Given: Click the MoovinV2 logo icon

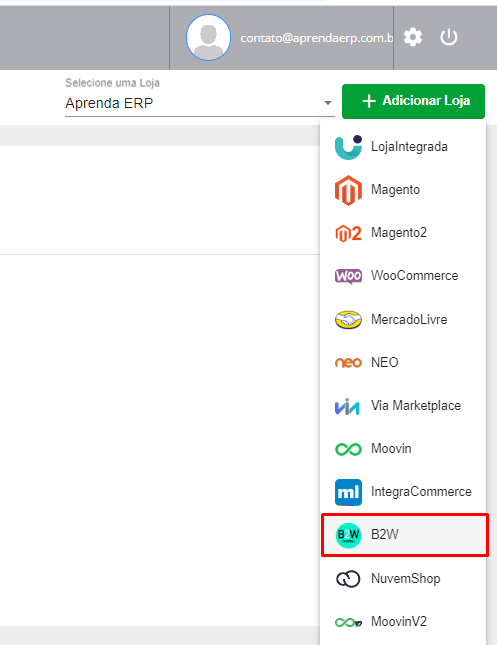Looking at the screenshot, I should [348, 622].
